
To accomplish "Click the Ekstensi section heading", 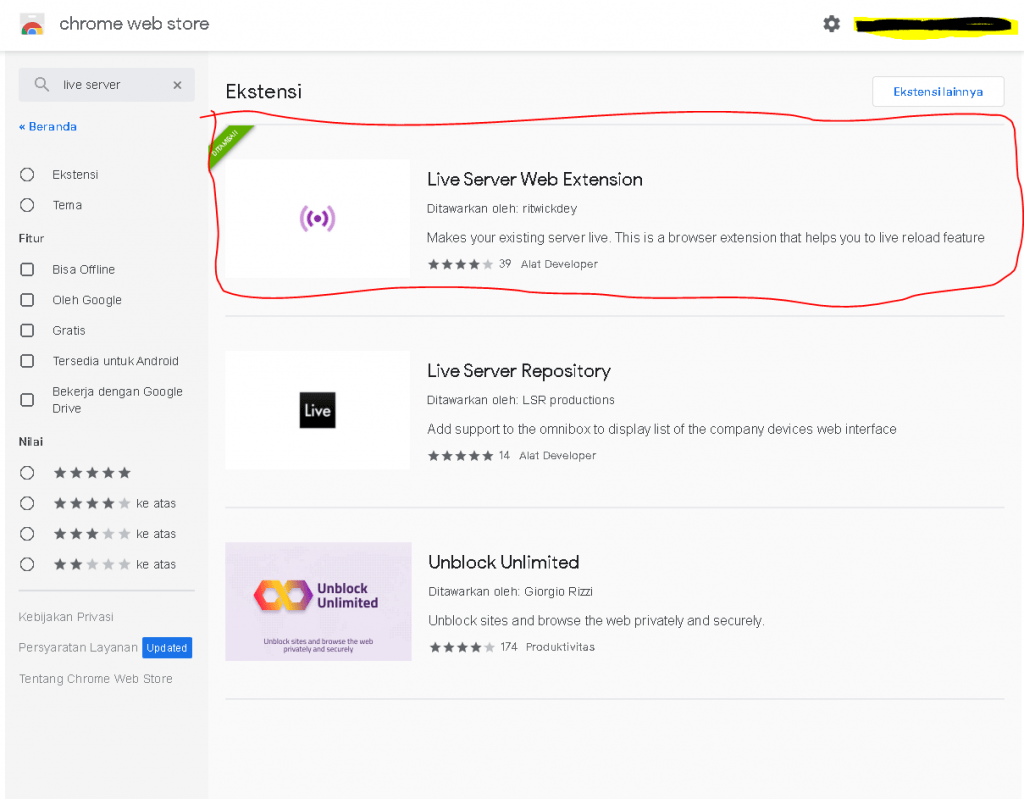I will pyautogui.click(x=263, y=91).
